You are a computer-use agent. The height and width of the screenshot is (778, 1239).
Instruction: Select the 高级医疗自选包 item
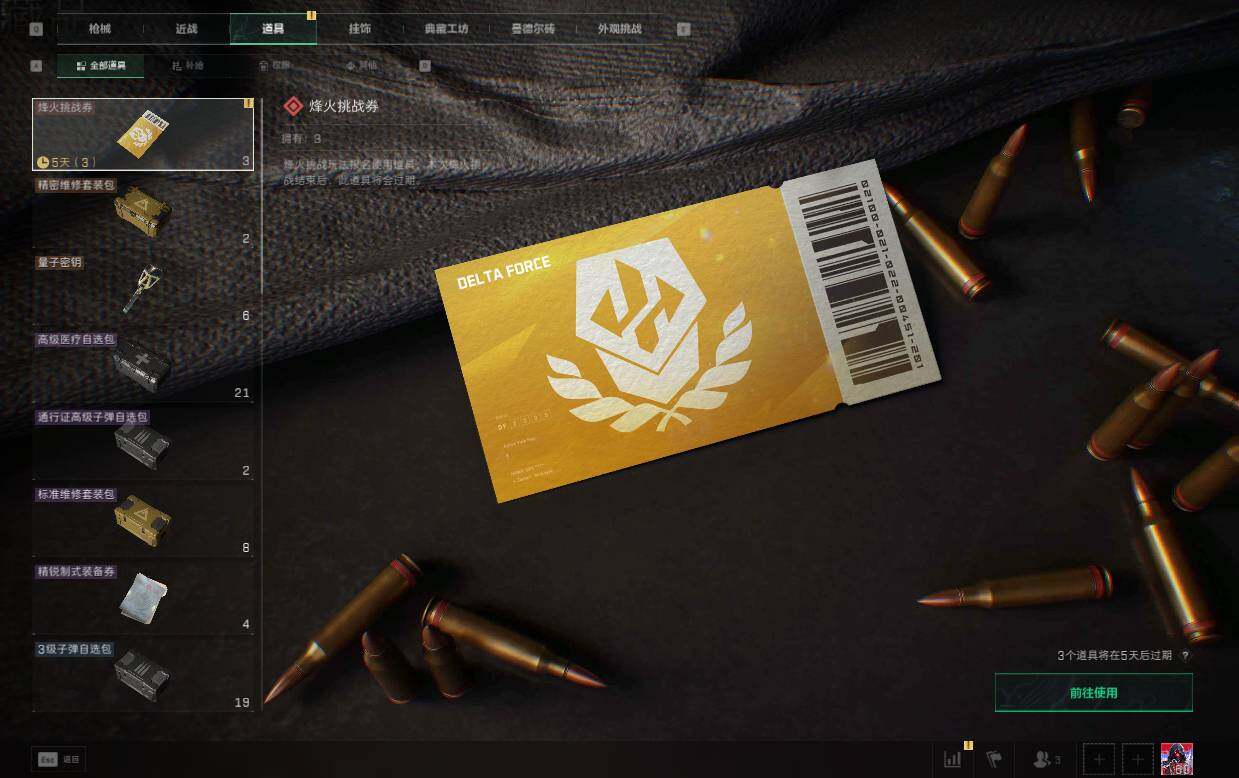click(x=143, y=366)
